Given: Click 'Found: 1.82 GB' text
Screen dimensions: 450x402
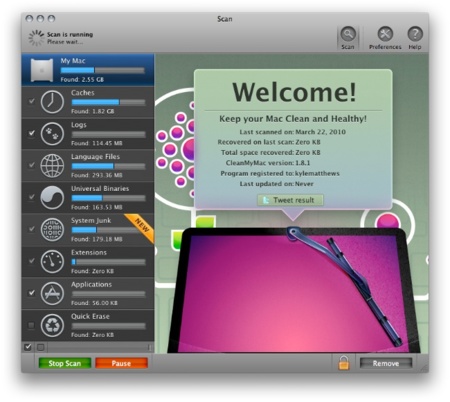Looking at the screenshot, I should pos(93,111).
